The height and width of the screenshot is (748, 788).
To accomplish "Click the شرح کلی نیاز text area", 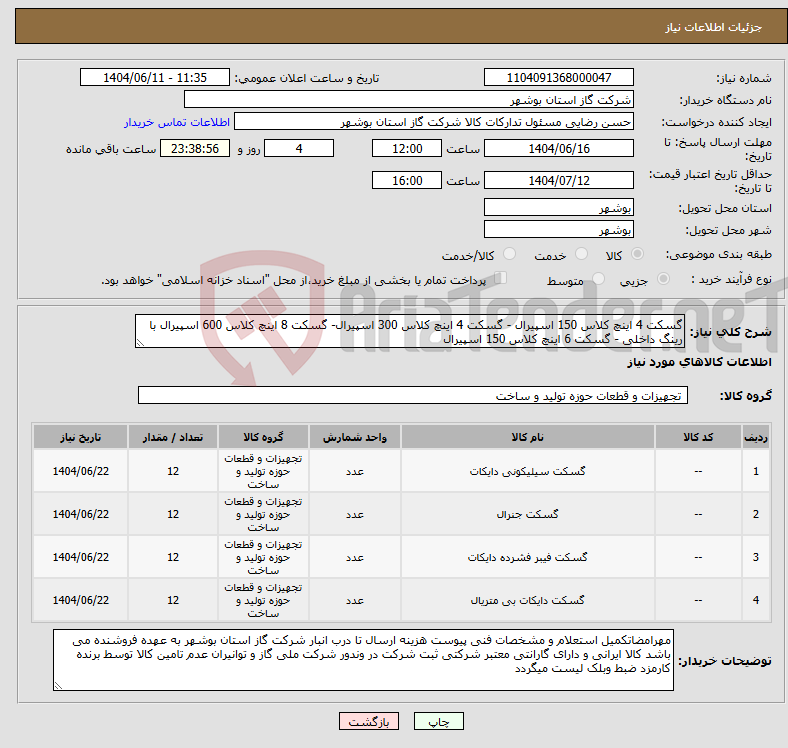I will point(409,332).
